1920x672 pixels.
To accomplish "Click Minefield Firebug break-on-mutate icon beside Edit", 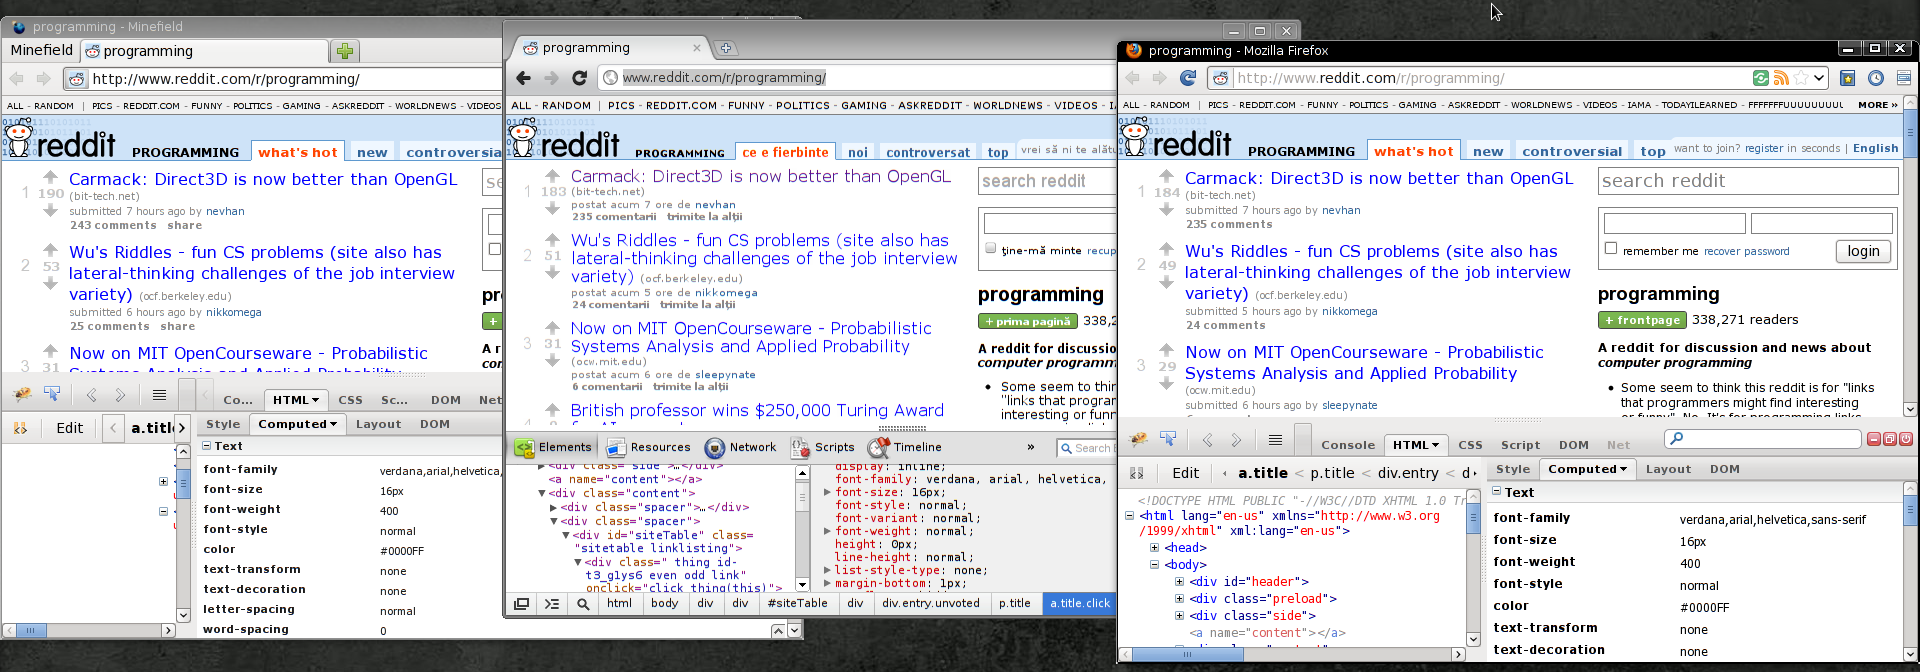I will 20,428.
